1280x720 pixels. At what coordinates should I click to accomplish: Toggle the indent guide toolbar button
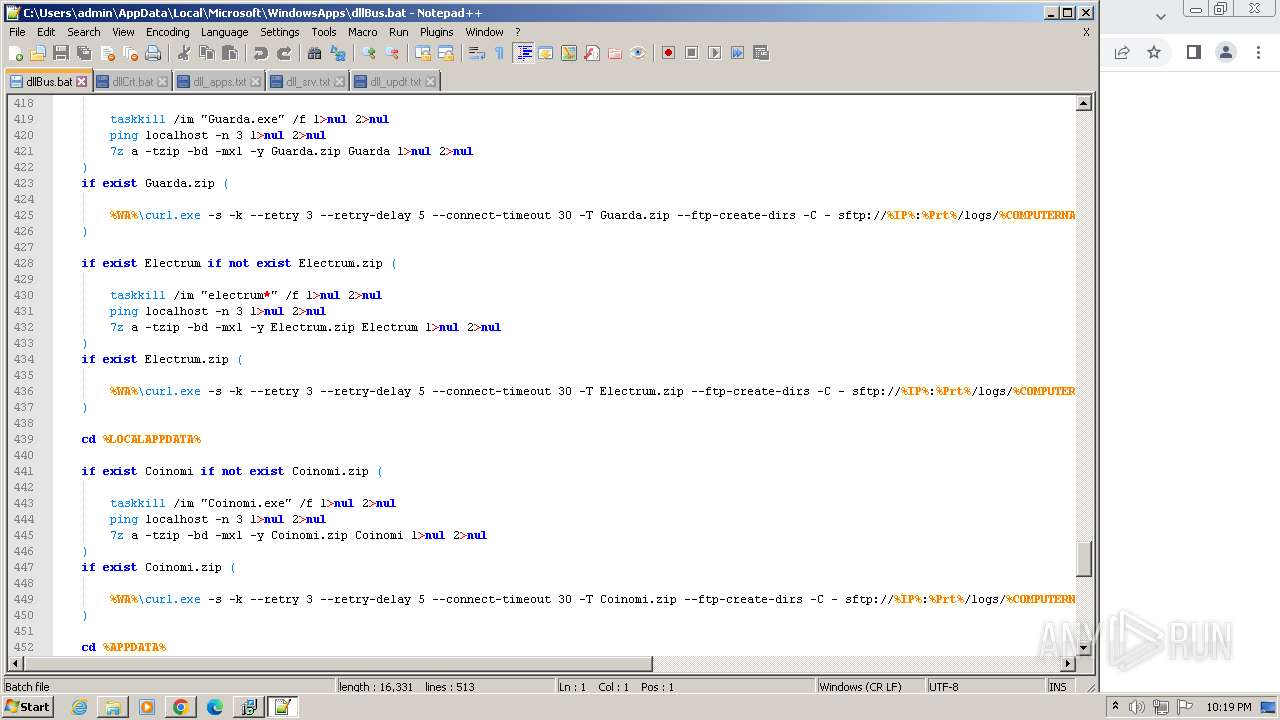click(523, 53)
